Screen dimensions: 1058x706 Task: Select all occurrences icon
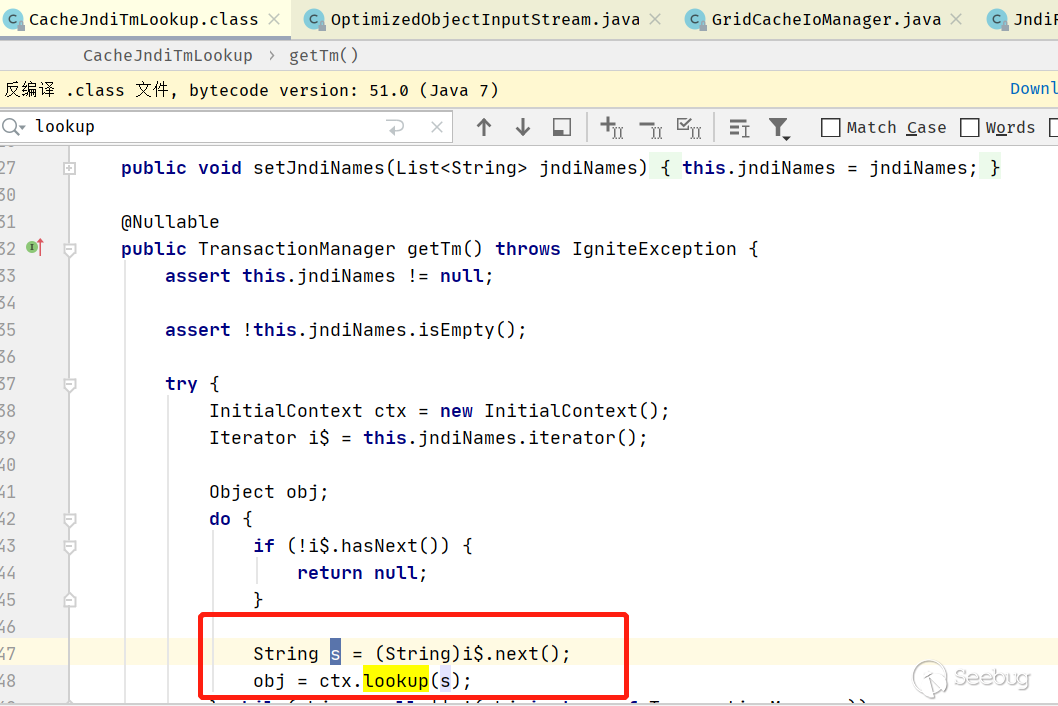coord(689,127)
